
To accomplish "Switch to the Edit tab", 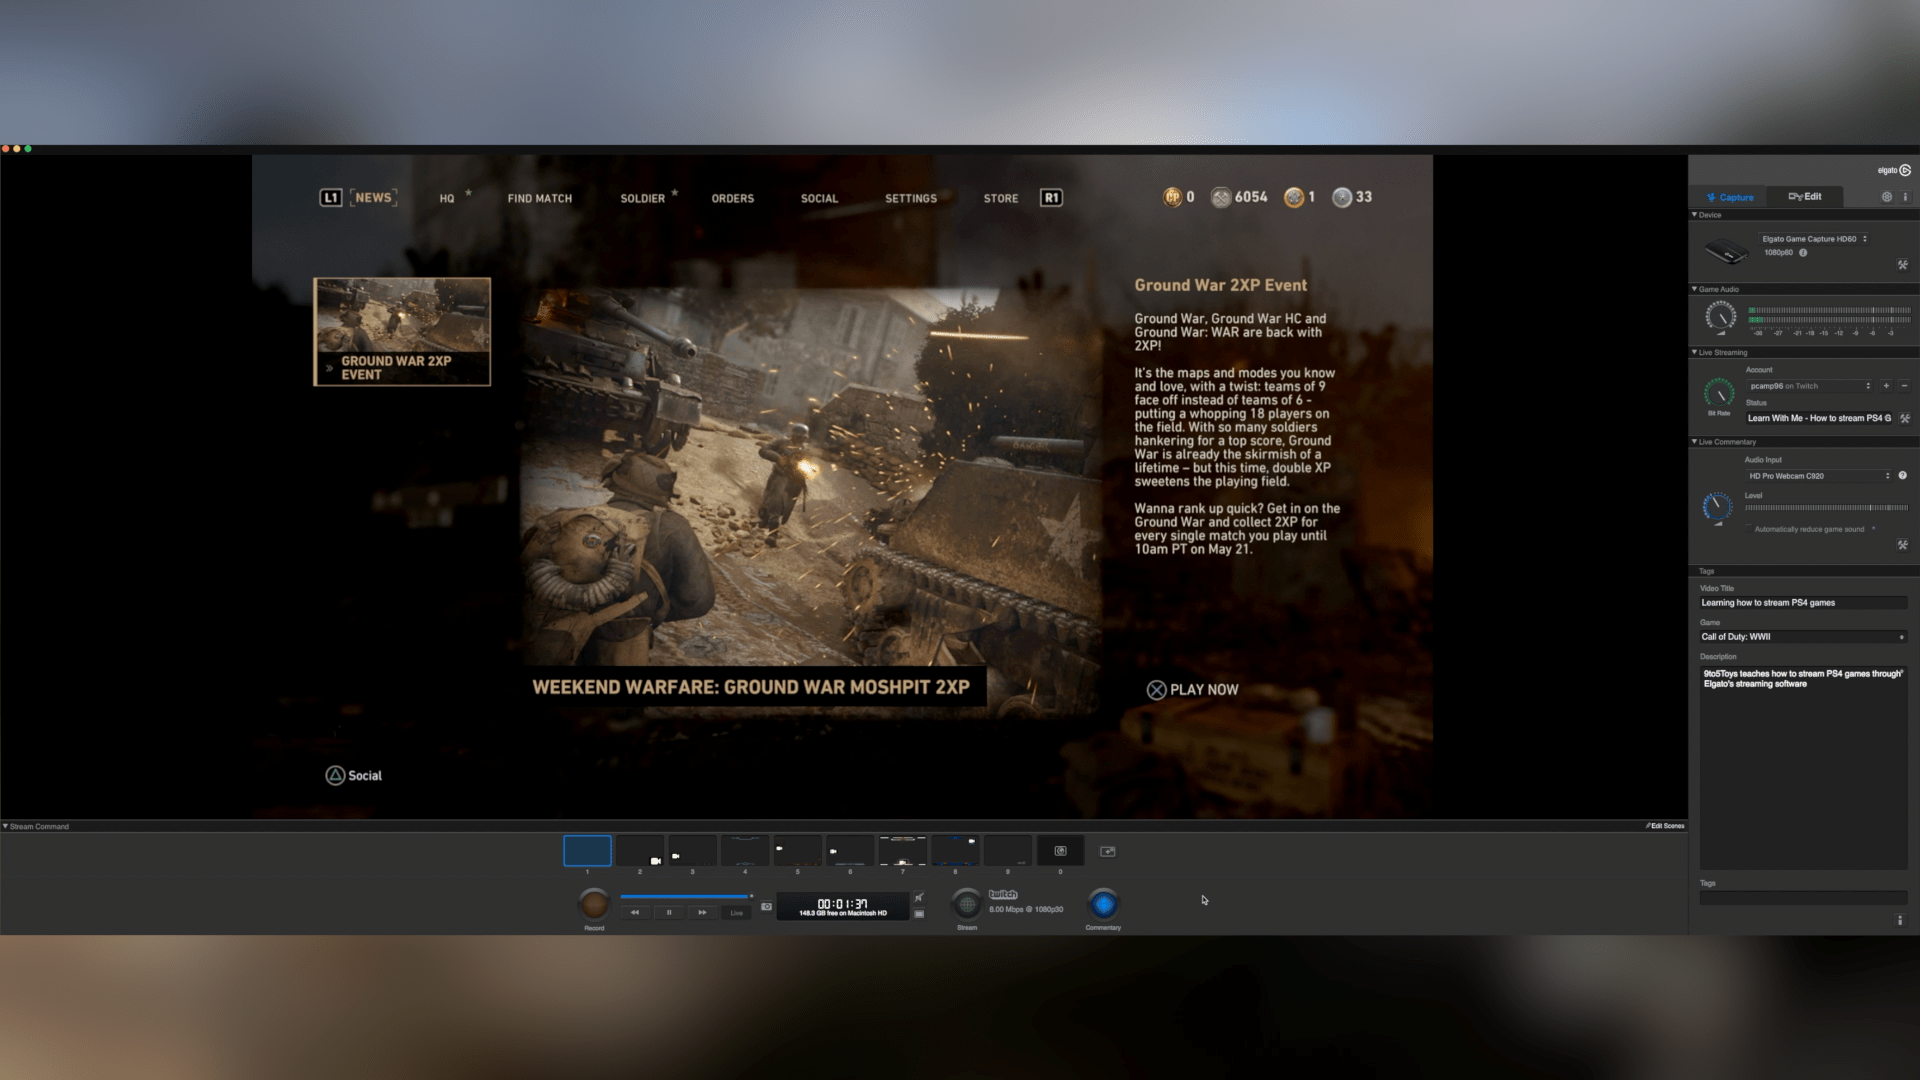I will 1805,197.
